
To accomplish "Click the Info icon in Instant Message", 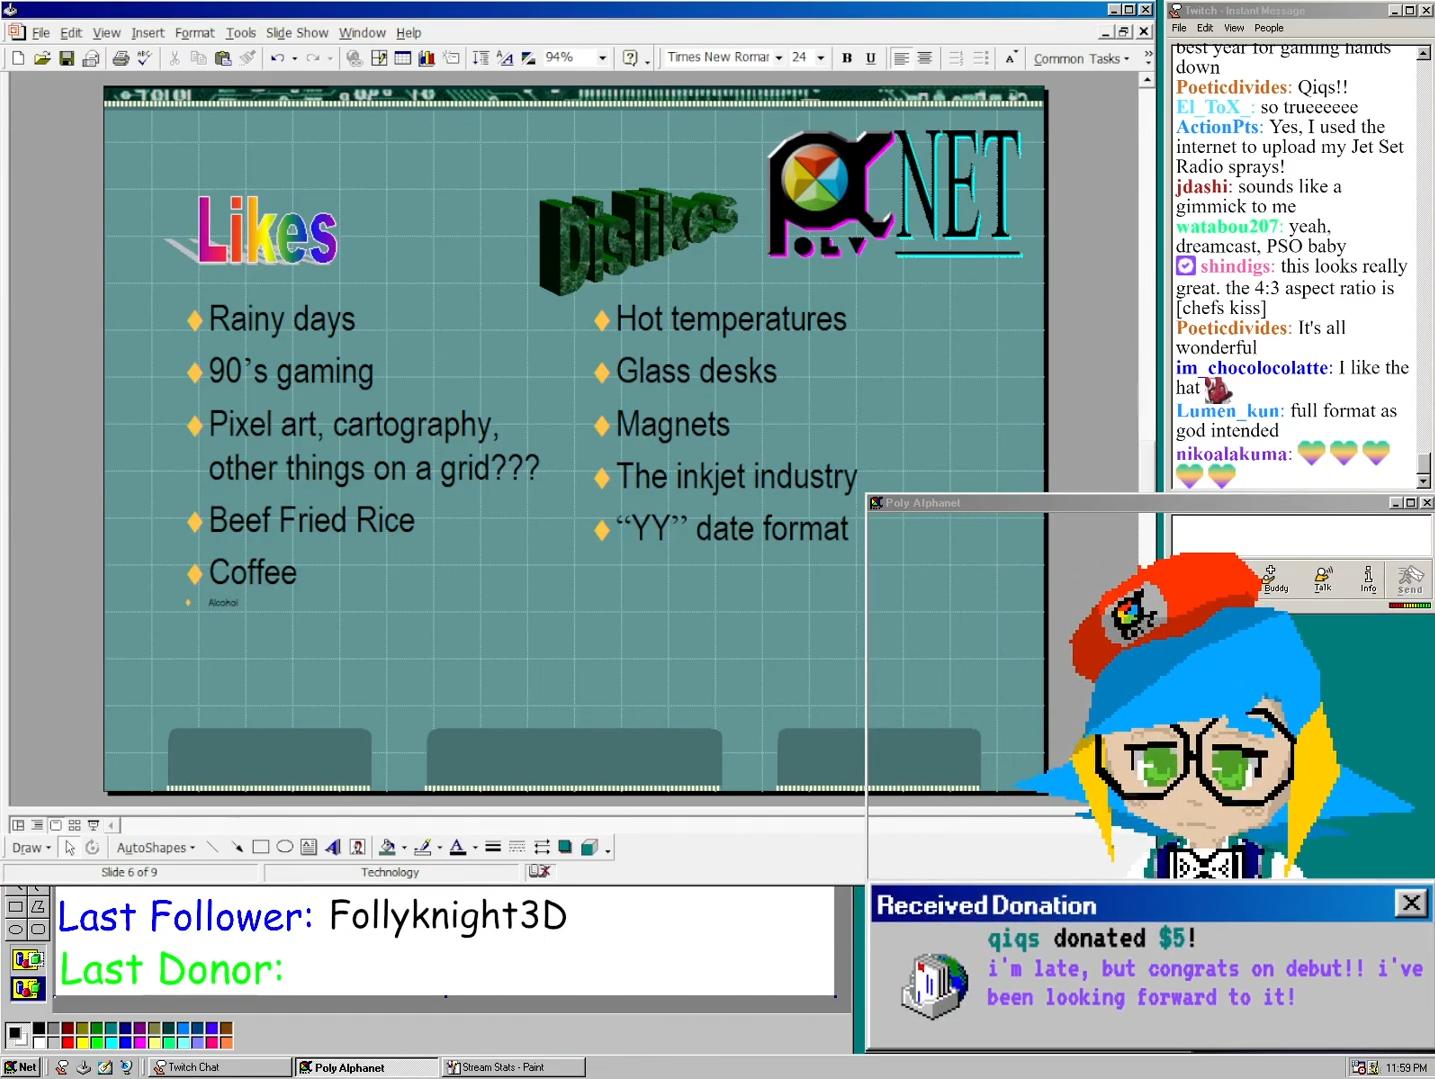I will pyautogui.click(x=1368, y=579).
